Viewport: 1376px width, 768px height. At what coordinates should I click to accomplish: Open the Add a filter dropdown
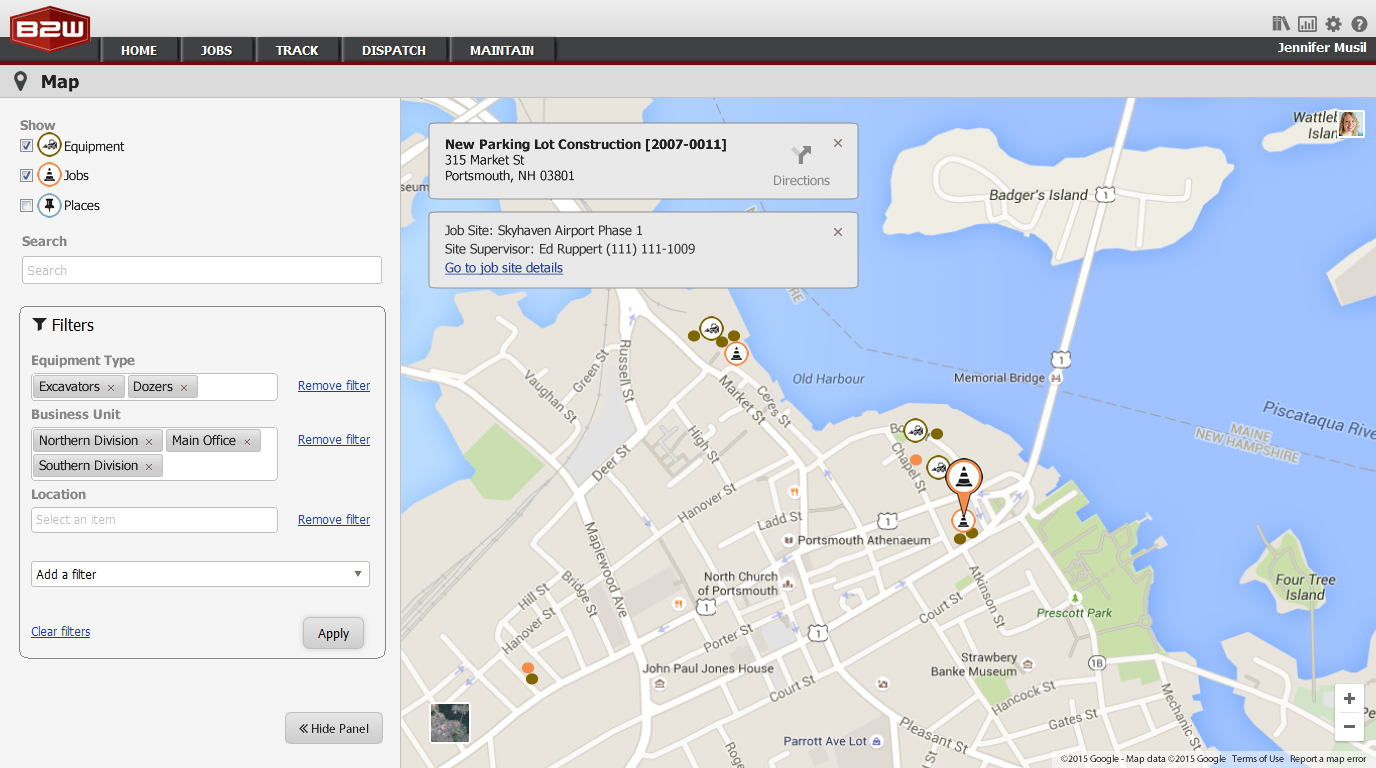tap(200, 574)
